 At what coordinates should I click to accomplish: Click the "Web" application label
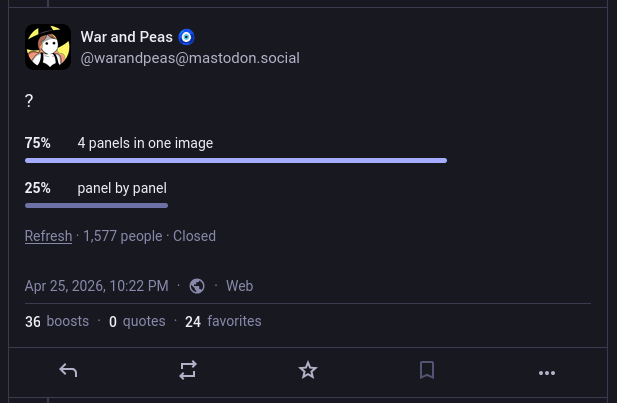click(239, 286)
